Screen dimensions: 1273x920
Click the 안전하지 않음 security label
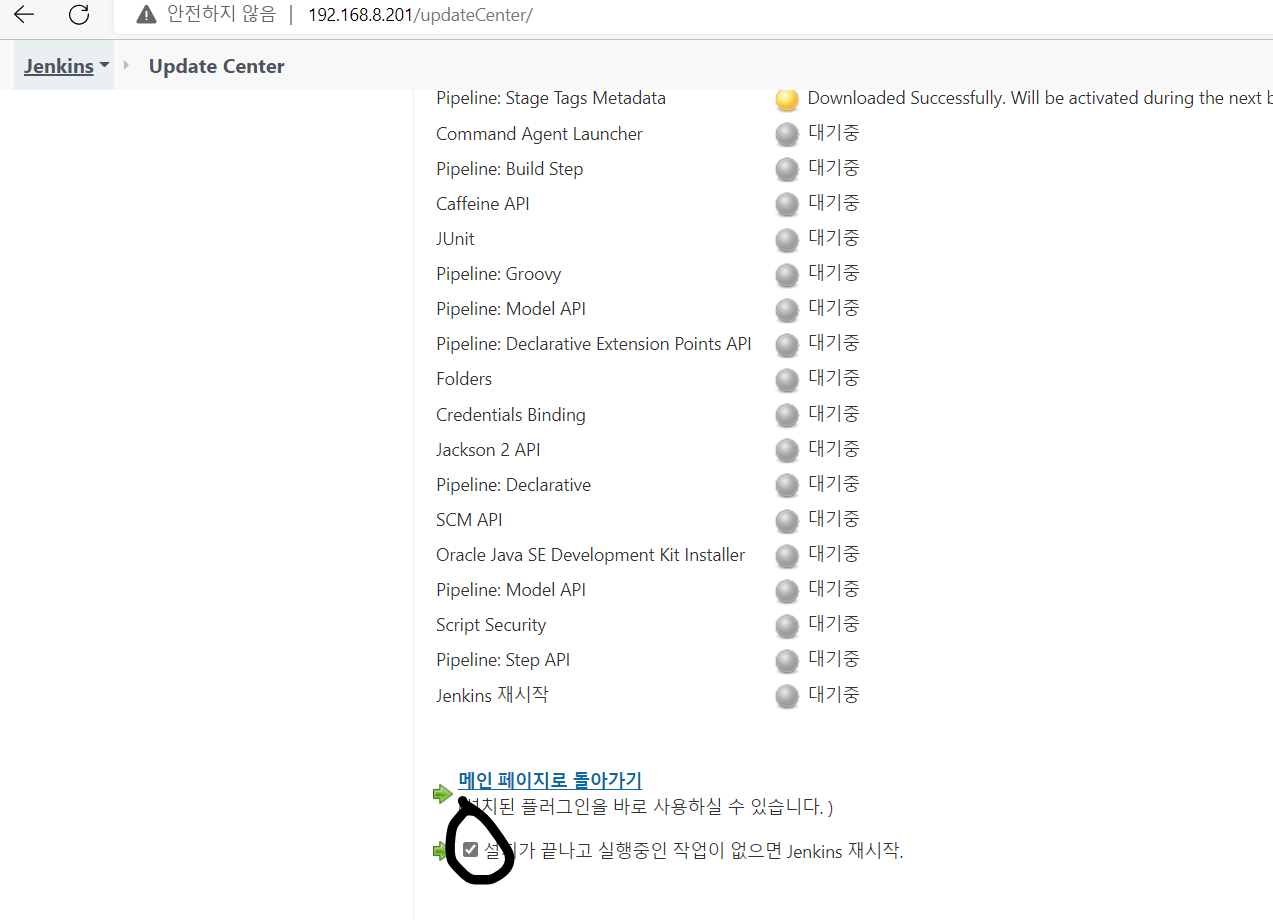(x=221, y=15)
